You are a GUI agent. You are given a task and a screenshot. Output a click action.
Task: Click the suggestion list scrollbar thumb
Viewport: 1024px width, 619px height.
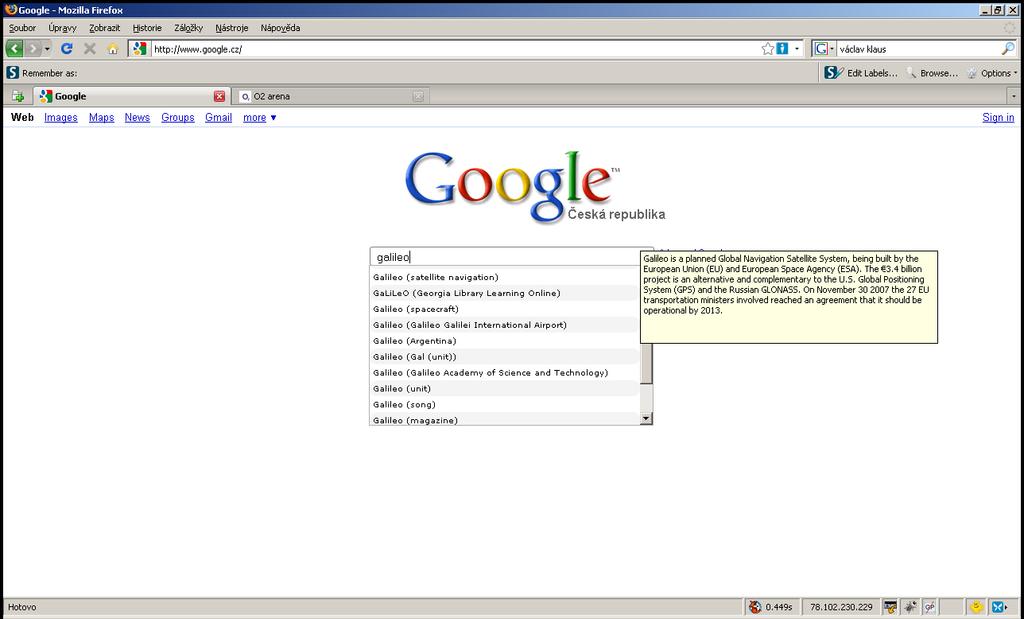tap(647, 363)
